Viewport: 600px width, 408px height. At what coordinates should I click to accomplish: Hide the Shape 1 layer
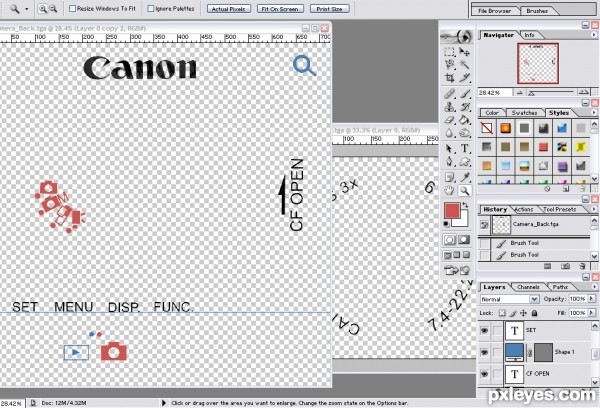pyautogui.click(x=484, y=352)
